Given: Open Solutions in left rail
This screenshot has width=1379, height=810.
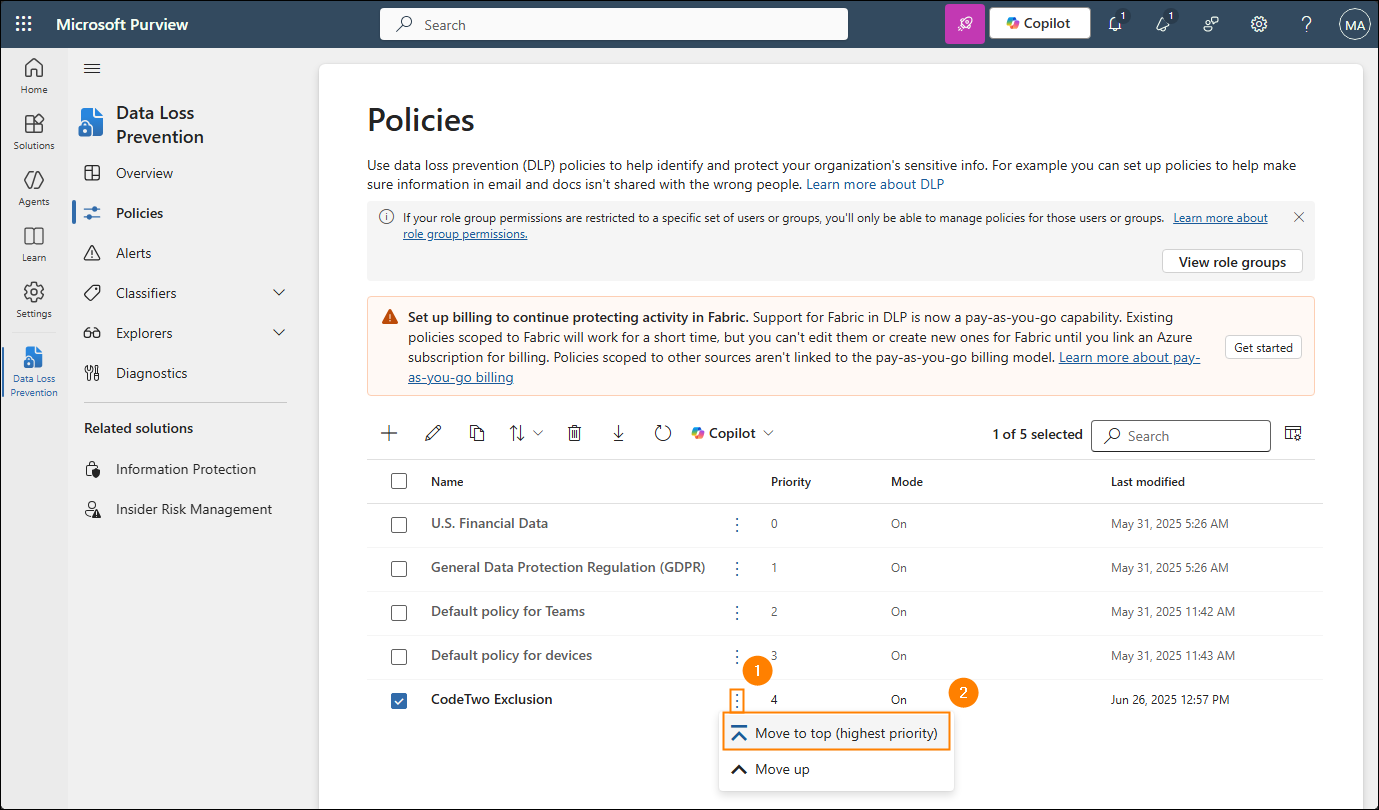Looking at the screenshot, I should point(34,132).
